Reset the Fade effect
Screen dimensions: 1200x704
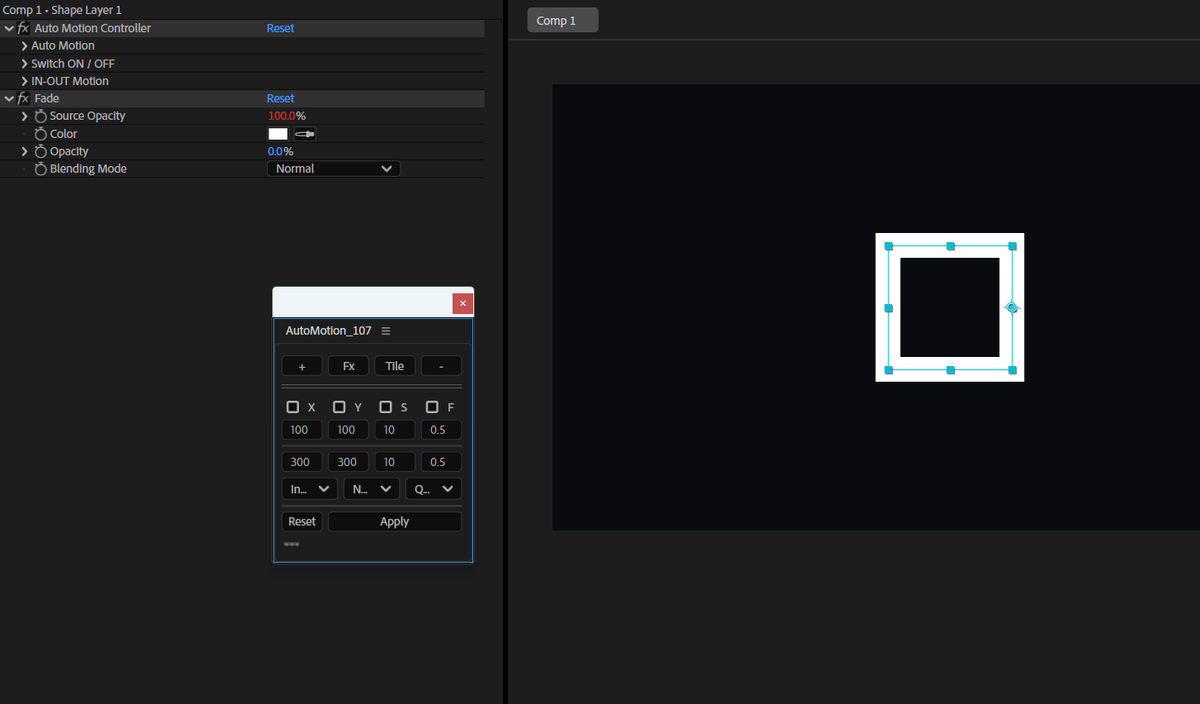[x=280, y=98]
